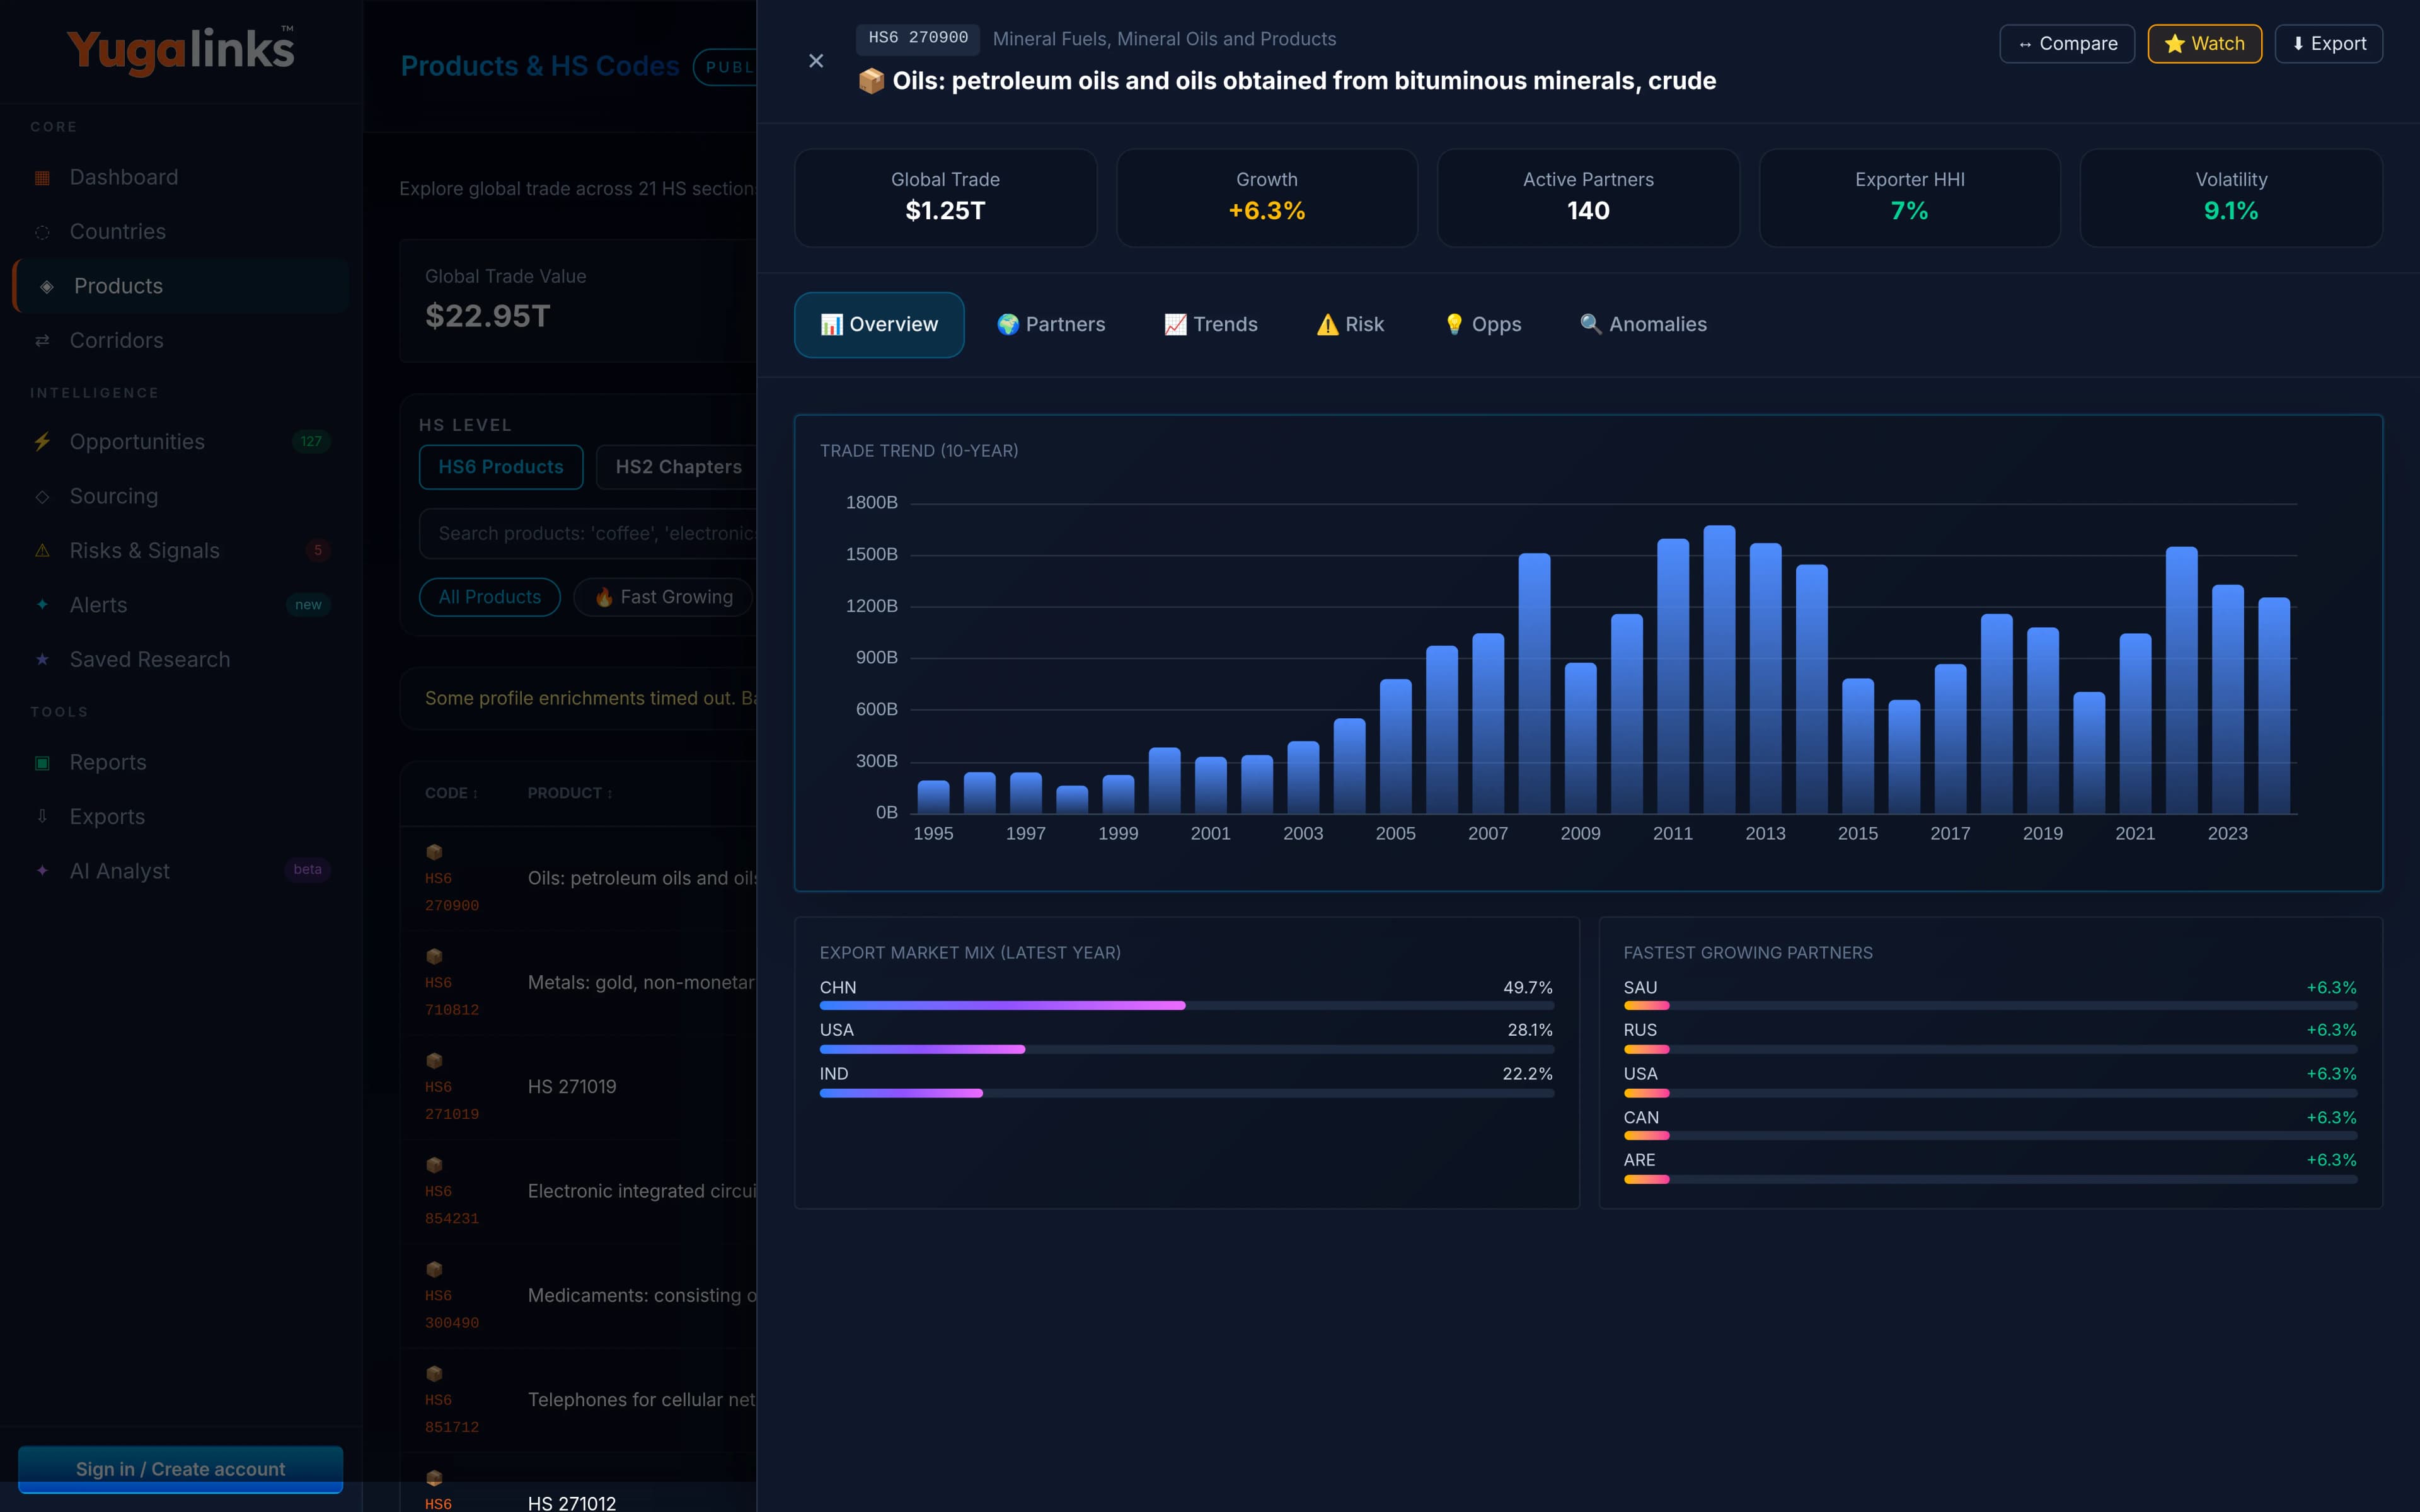Click the Countries sidebar icon
Screen dimensions: 2420x1512
(x=42, y=232)
